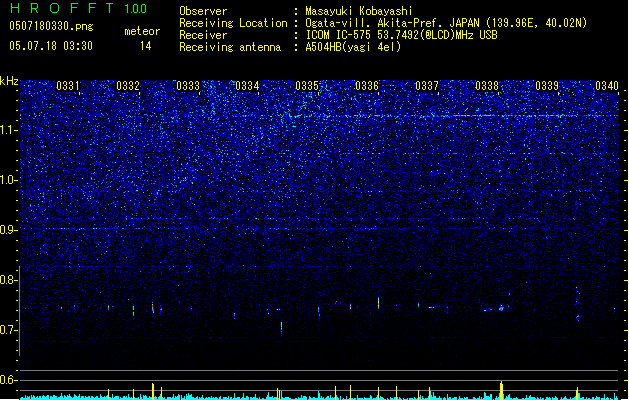Viewport: 629px width, 400px height.
Task: Click the 0340 time marker
Action: pos(607,86)
